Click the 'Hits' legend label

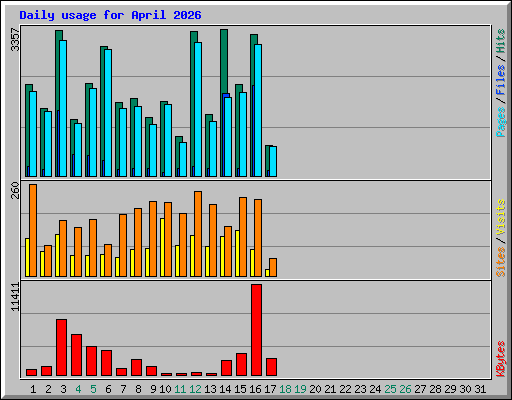[500, 41]
